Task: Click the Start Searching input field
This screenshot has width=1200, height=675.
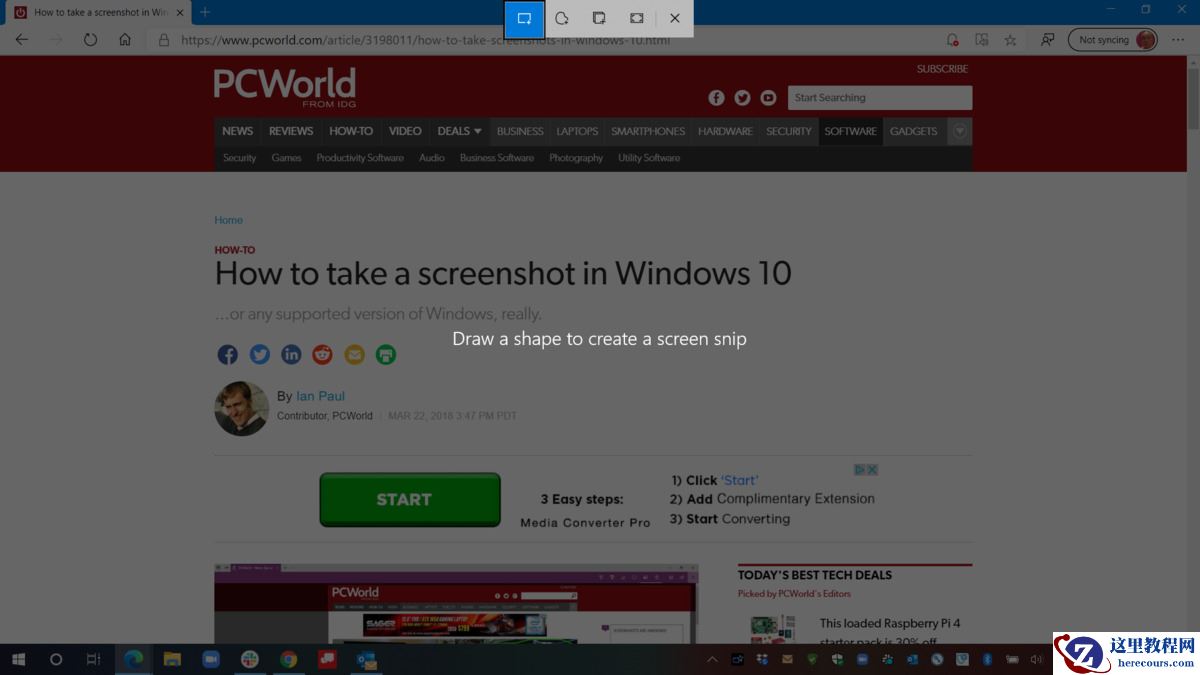Action: coord(880,97)
